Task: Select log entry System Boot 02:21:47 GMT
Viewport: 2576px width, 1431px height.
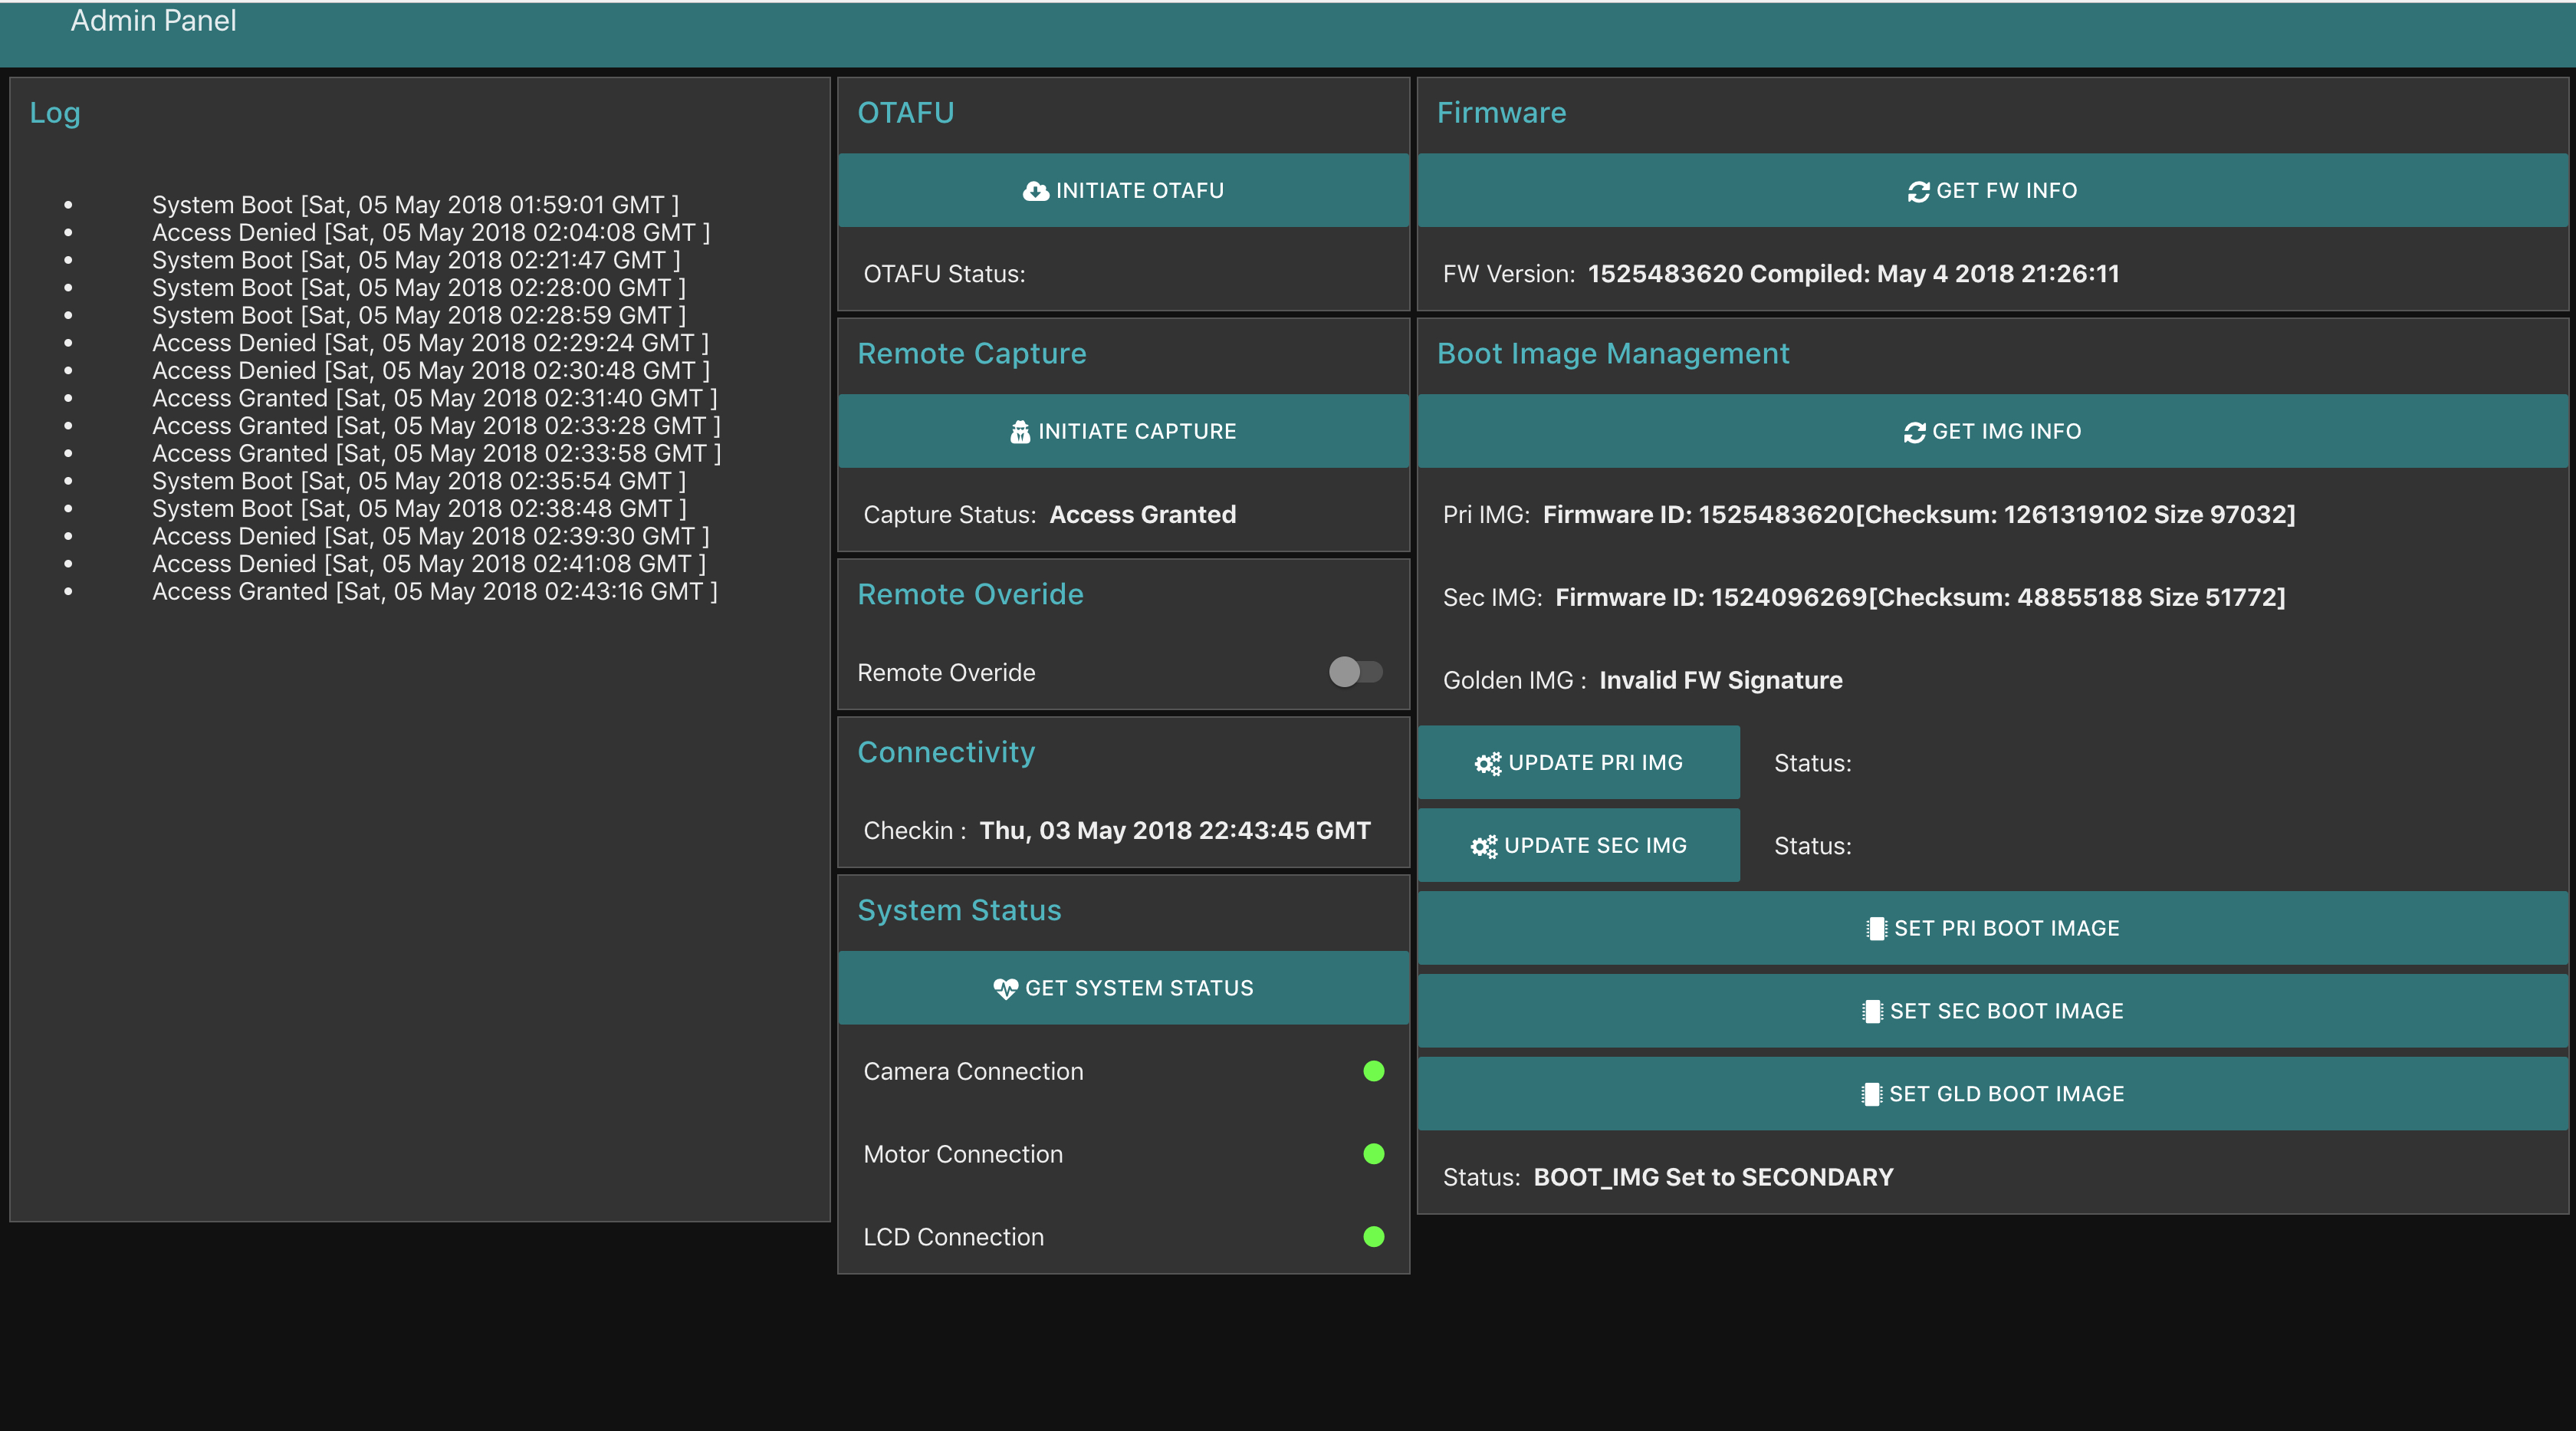Action: (x=416, y=261)
